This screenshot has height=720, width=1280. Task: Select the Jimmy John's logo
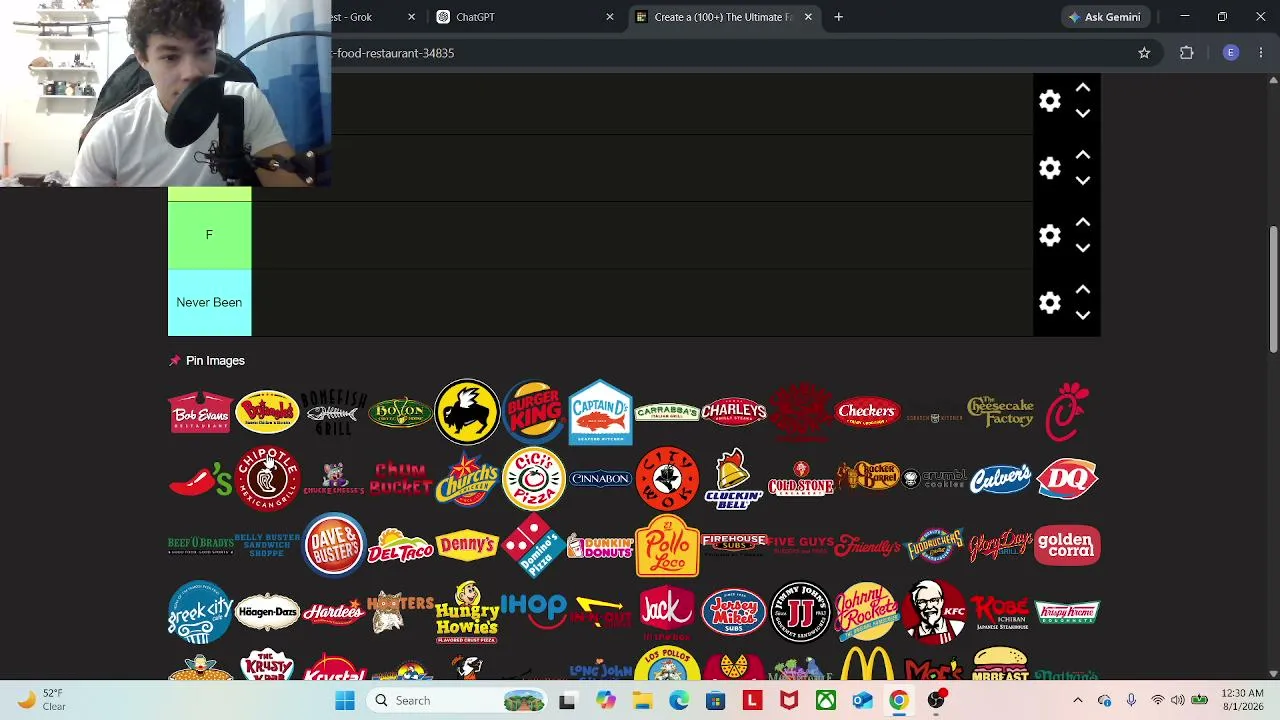click(800, 612)
